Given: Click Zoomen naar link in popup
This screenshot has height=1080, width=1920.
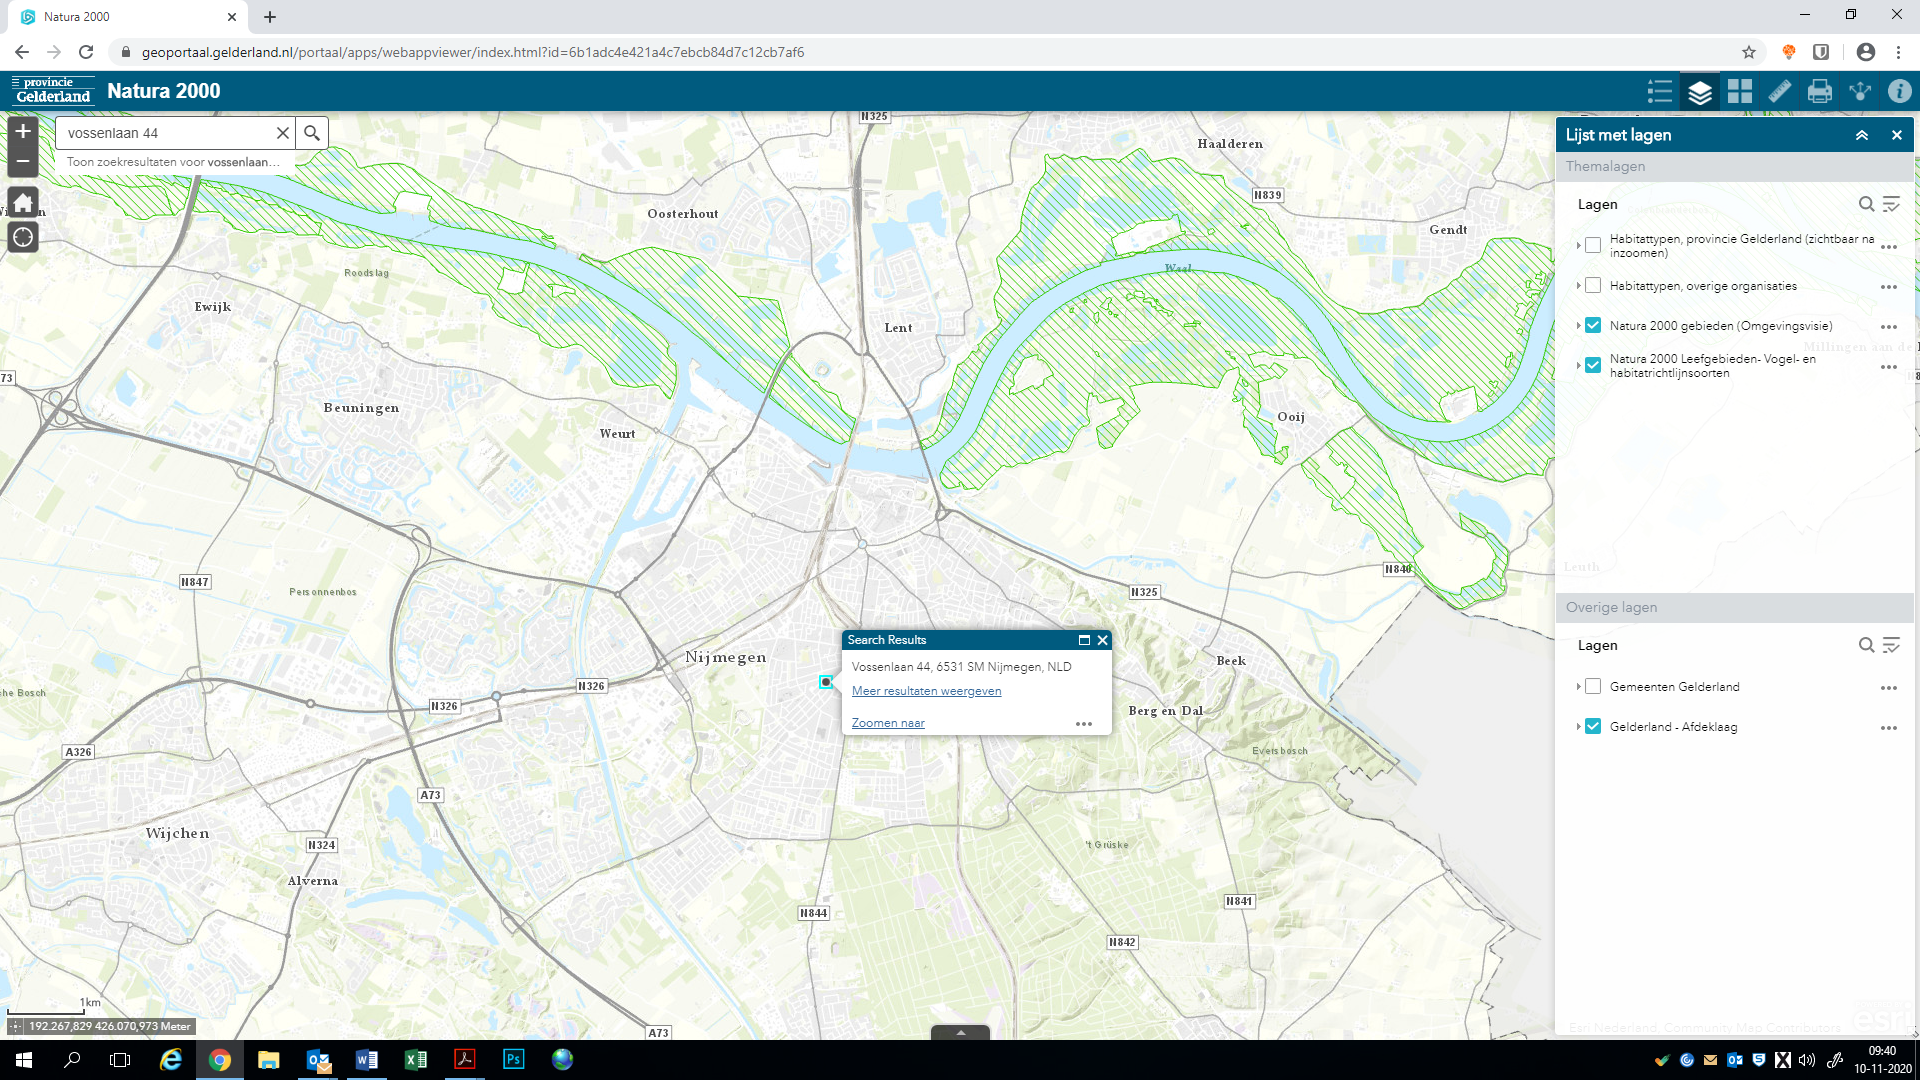Looking at the screenshot, I should (x=888, y=723).
